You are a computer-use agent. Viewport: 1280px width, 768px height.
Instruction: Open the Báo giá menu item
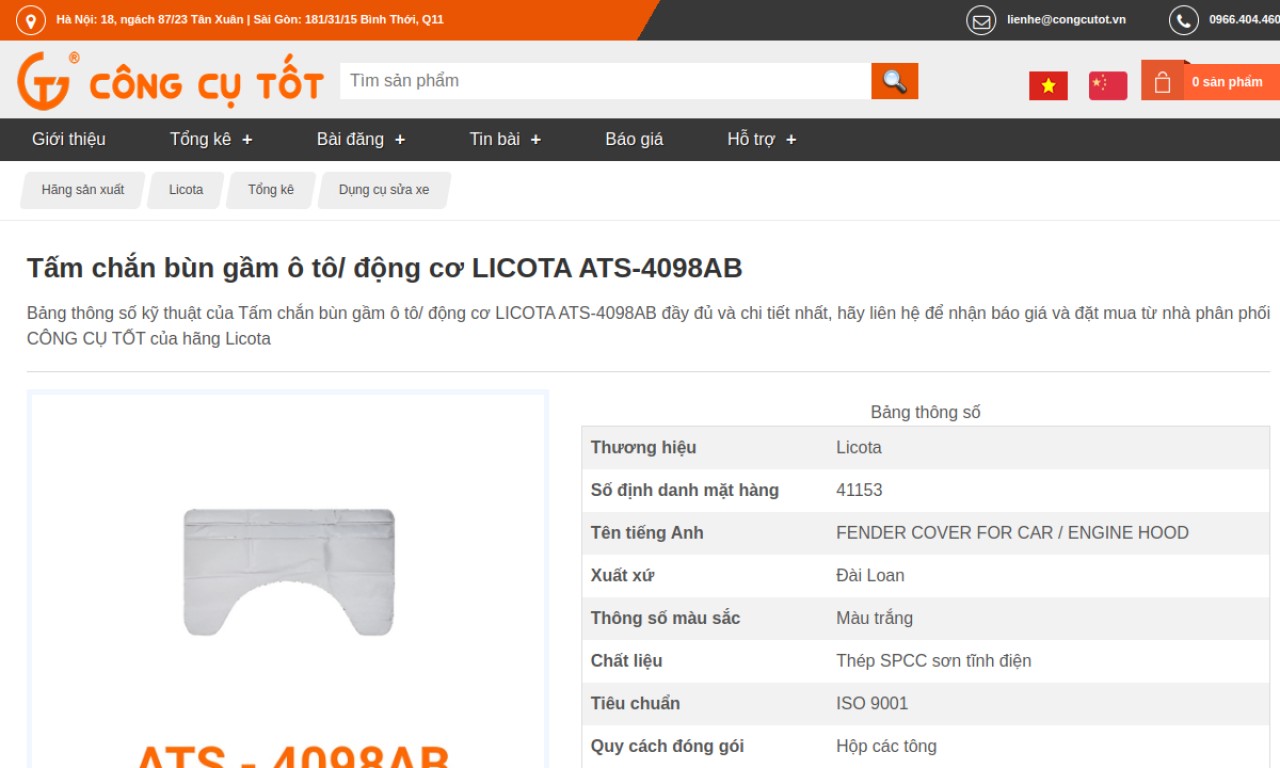pyautogui.click(x=634, y=139)
